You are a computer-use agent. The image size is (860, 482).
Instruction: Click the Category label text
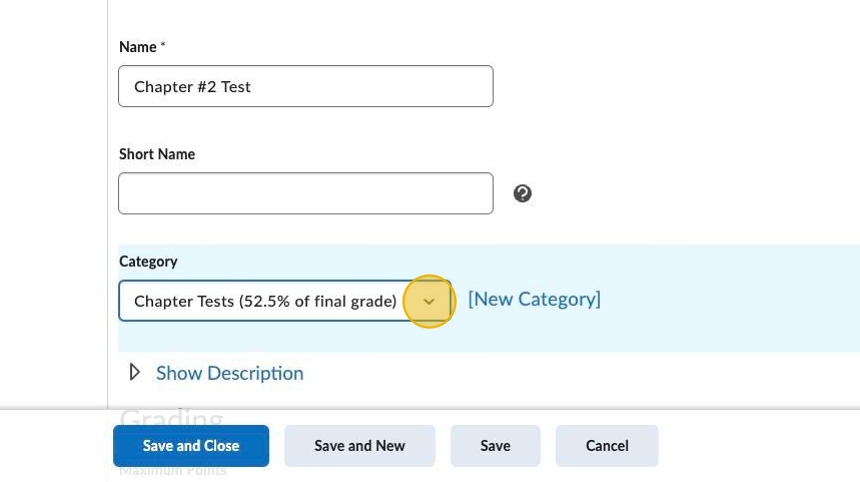click(x=148, y=262)
